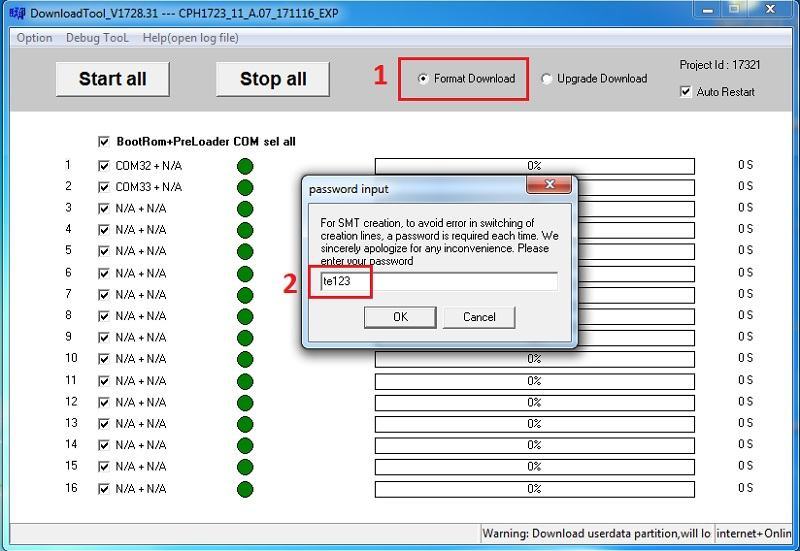This screenshot has height=551, width=800.
Task: Toggle the Auto Restart checkbox
Action: point(685,92)
